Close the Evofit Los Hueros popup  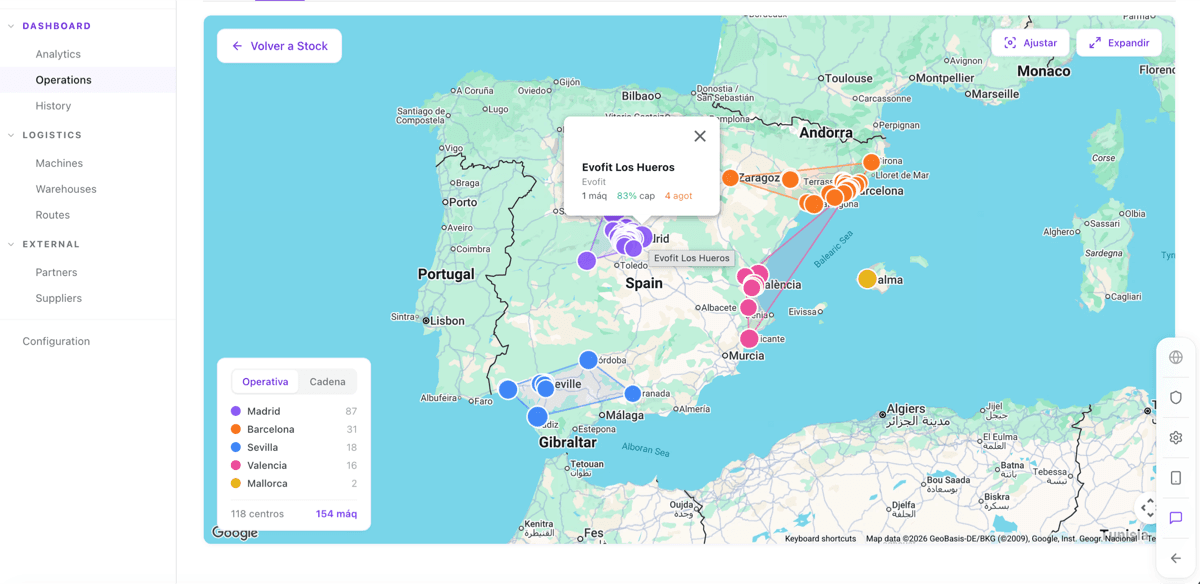tap(700, 136)
